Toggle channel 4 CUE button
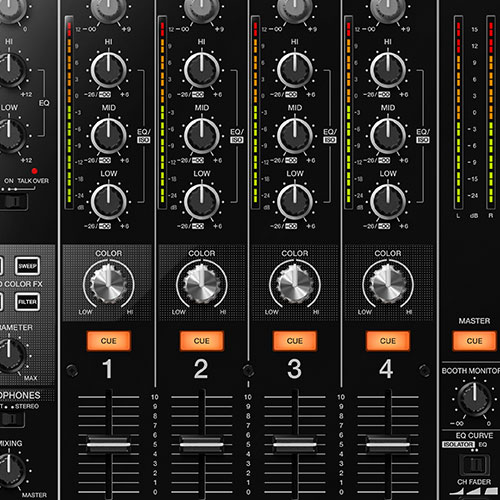Screen dimensions: 500x500 (x=388, y=341)
